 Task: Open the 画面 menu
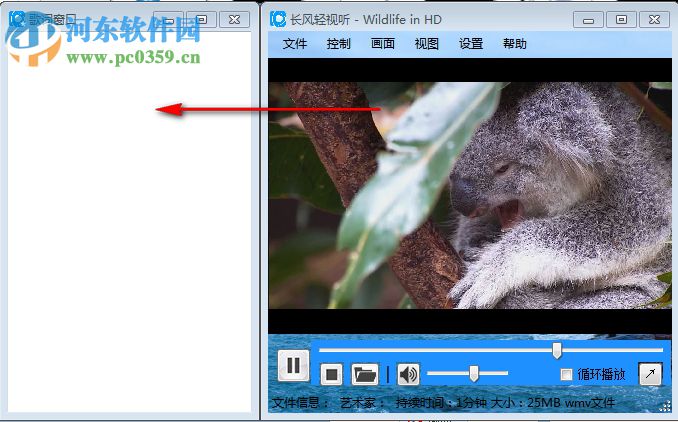pos(383,44)
